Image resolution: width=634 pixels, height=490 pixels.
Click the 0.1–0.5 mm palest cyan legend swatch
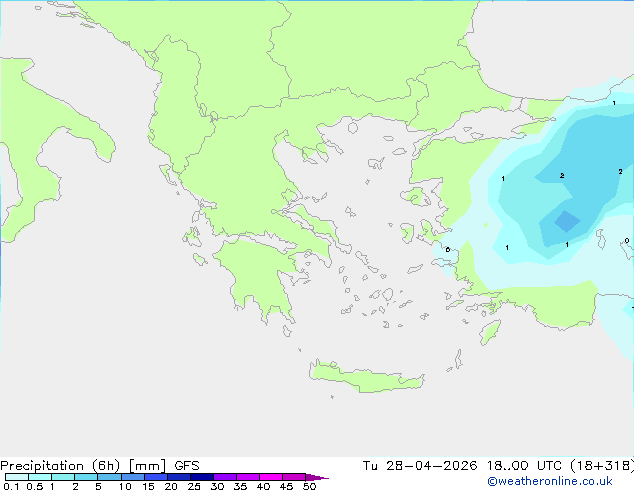coord(17,477)
